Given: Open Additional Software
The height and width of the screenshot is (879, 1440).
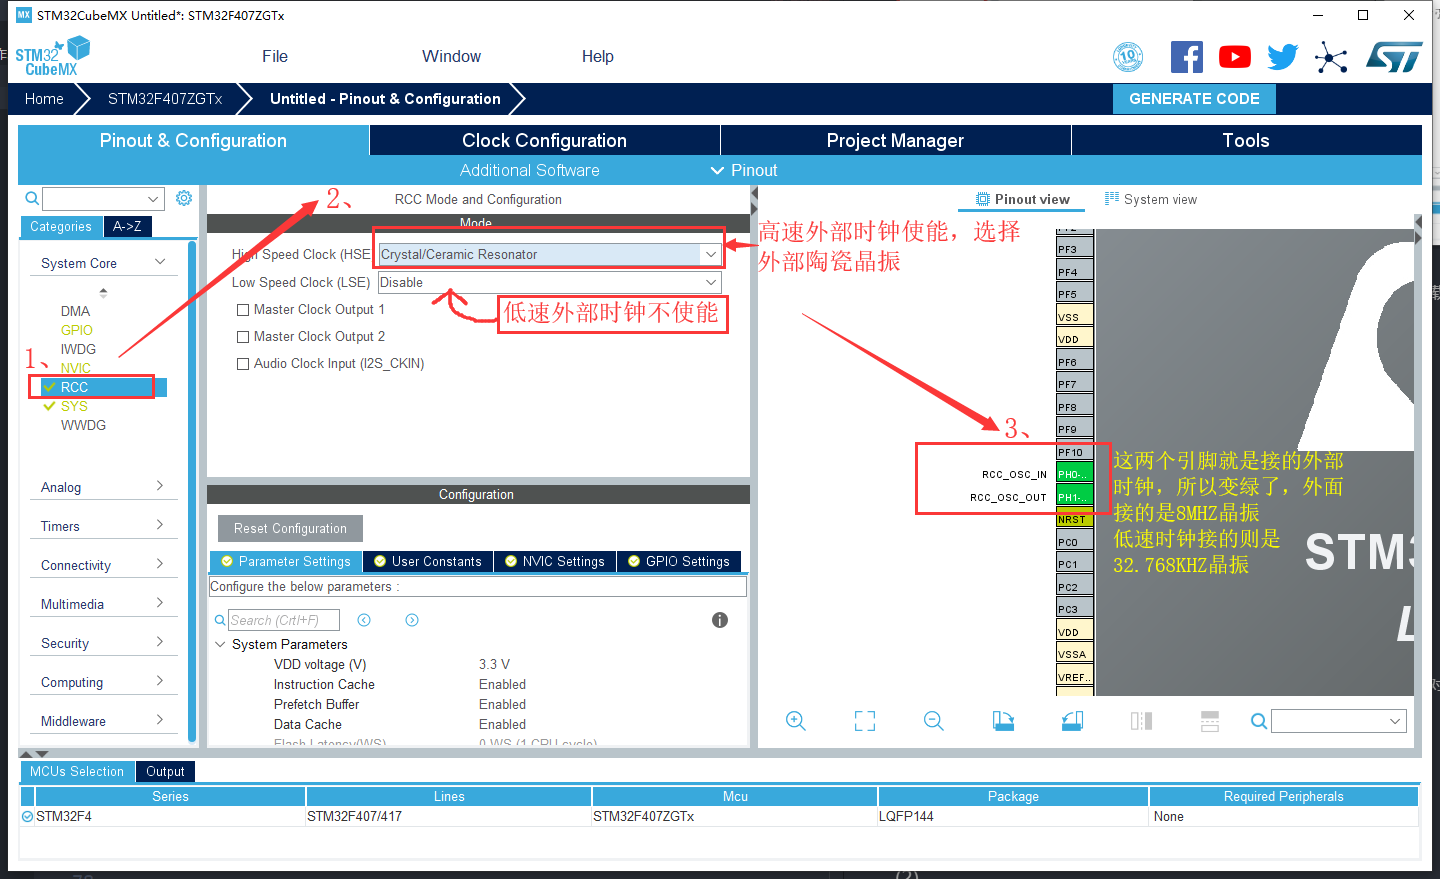Looking at the screenshot, I should tap(530, 171).
